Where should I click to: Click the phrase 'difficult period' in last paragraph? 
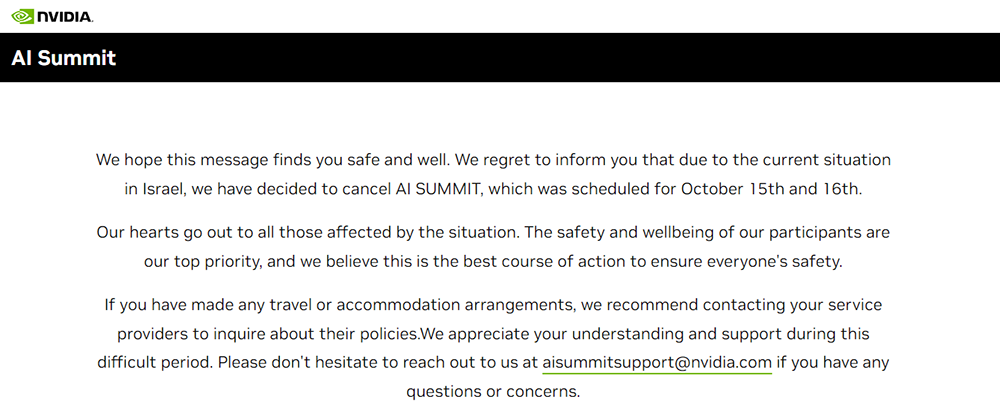tap(154, 362)
